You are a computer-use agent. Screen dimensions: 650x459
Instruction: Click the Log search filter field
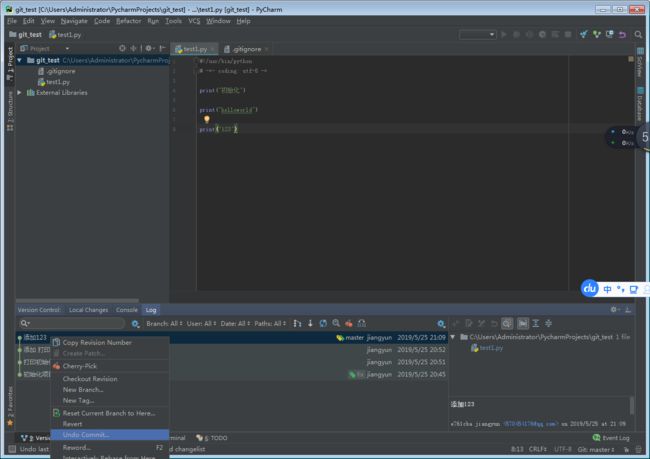(71, 323)
